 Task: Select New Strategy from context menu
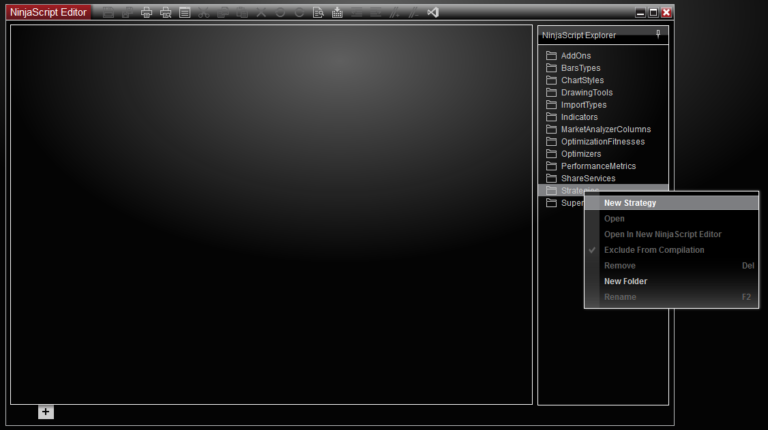(x=630, y=203)
